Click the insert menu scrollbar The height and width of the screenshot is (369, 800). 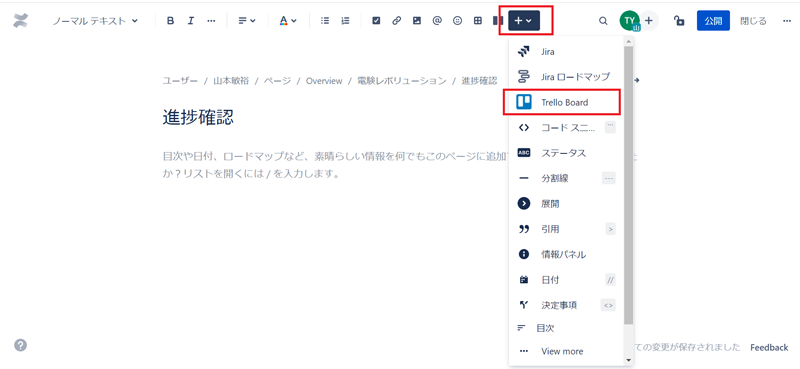pos(629,185)
